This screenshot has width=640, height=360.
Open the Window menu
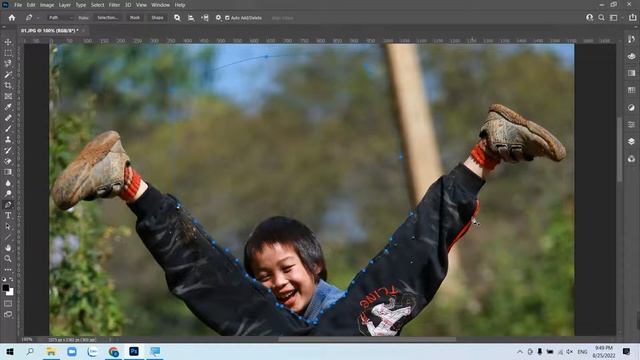160,5
